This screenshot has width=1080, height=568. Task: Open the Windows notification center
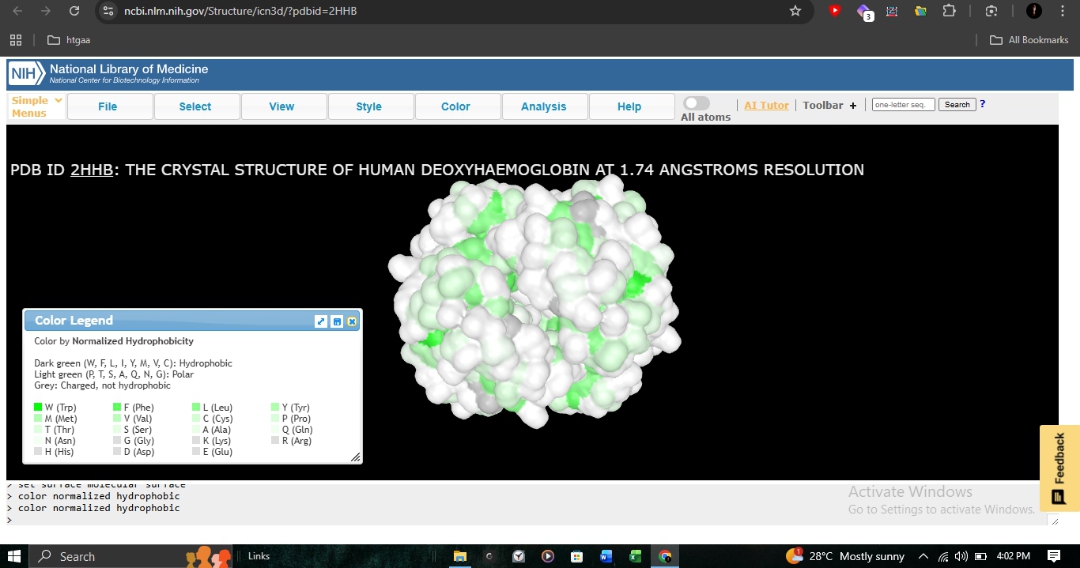tap(1054, 556)
